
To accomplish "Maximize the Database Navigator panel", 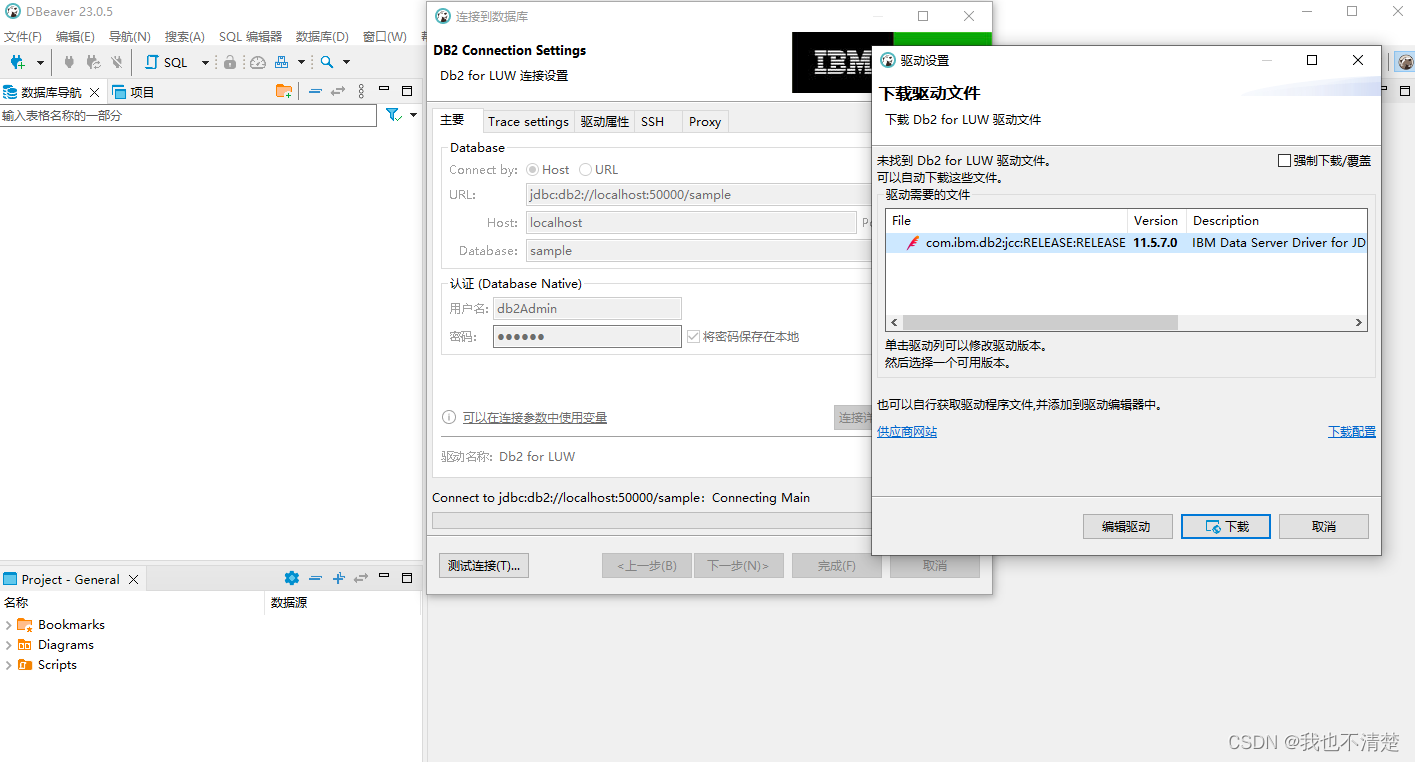I will tap(407, 90).
